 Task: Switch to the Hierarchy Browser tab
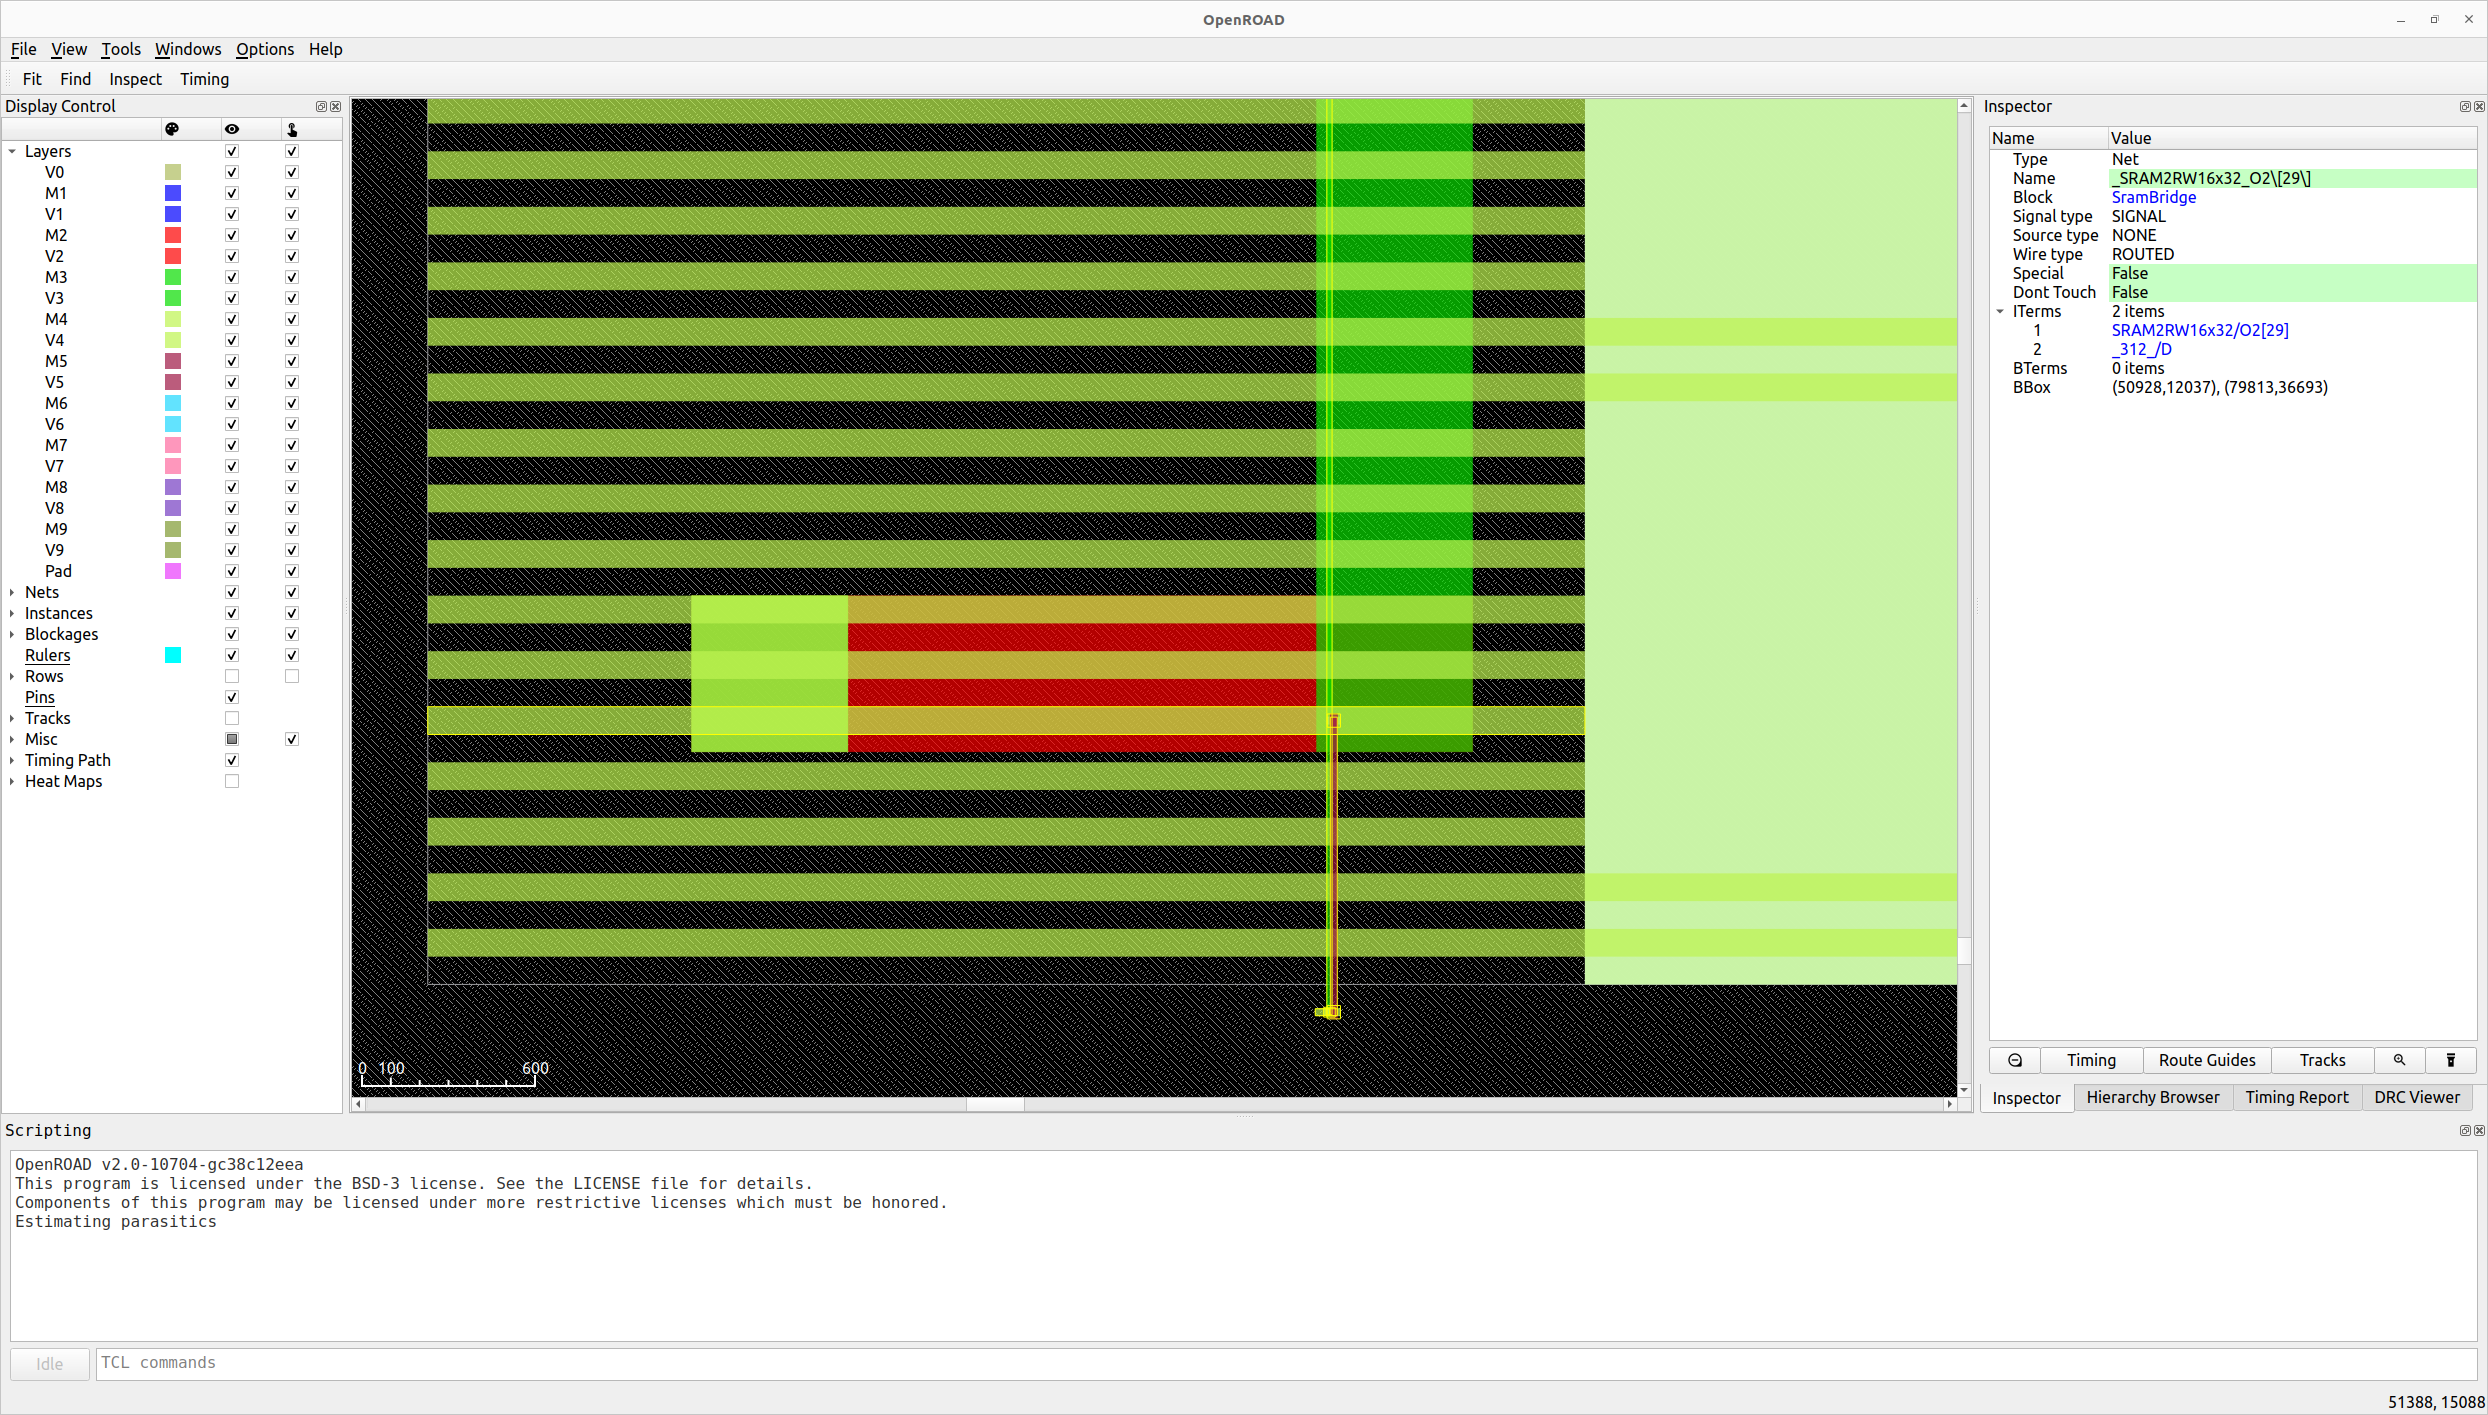pos(2153,1097)
